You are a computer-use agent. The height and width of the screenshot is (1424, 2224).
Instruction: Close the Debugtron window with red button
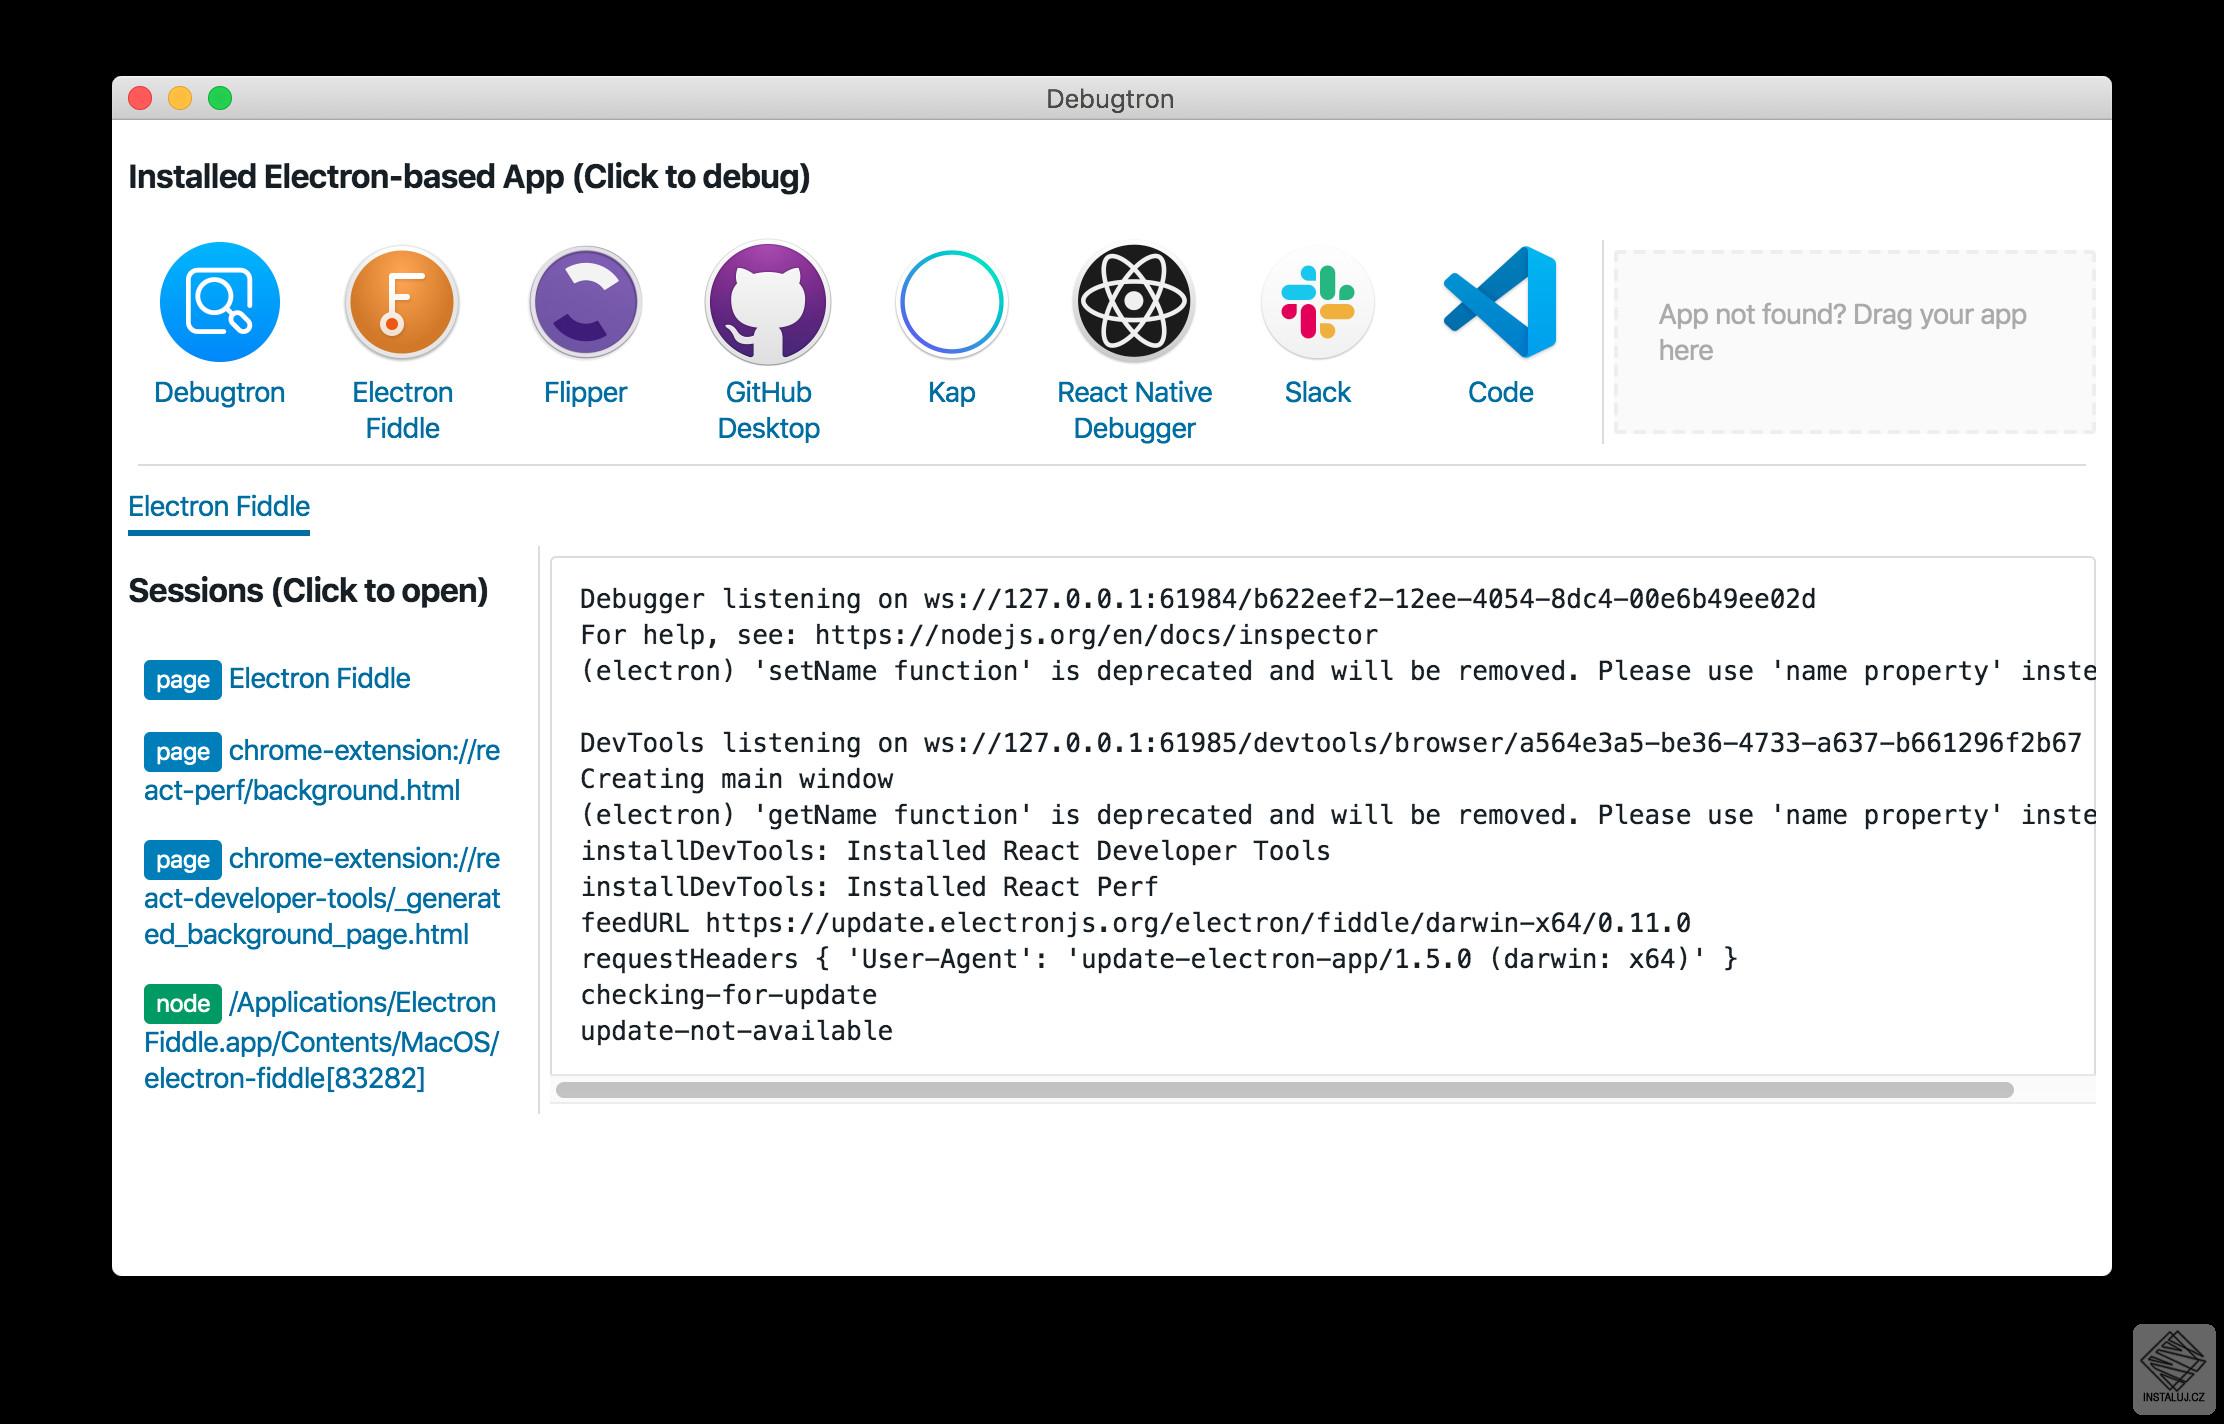140,98
